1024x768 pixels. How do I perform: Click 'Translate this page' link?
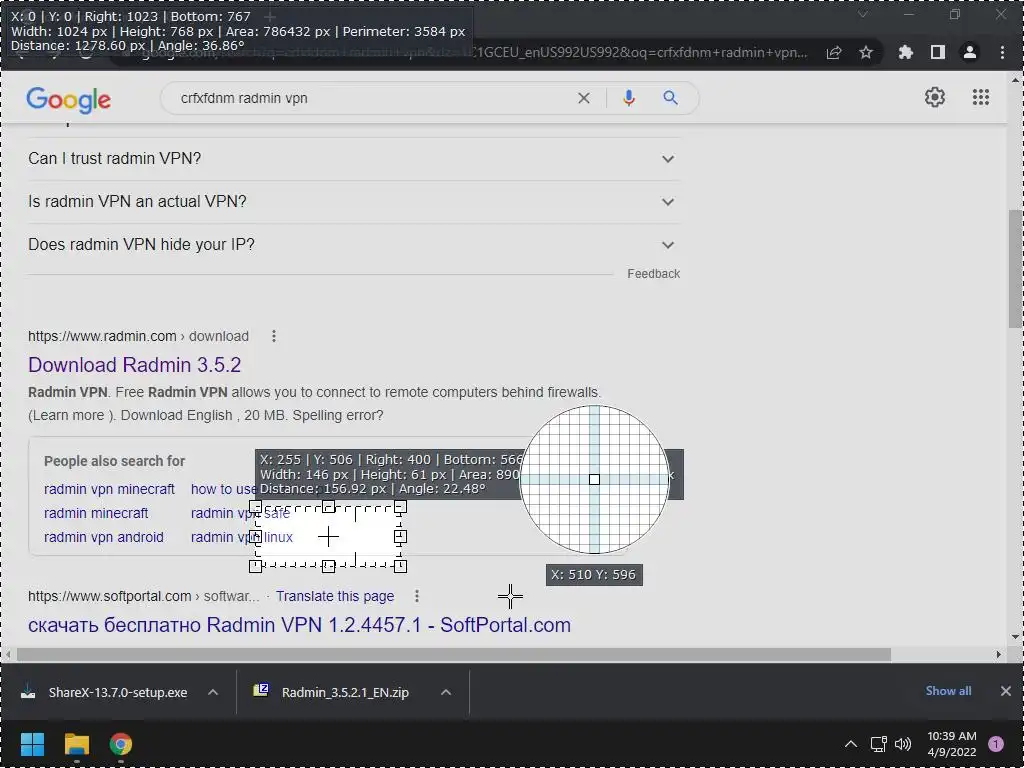(x=335, y=596)
